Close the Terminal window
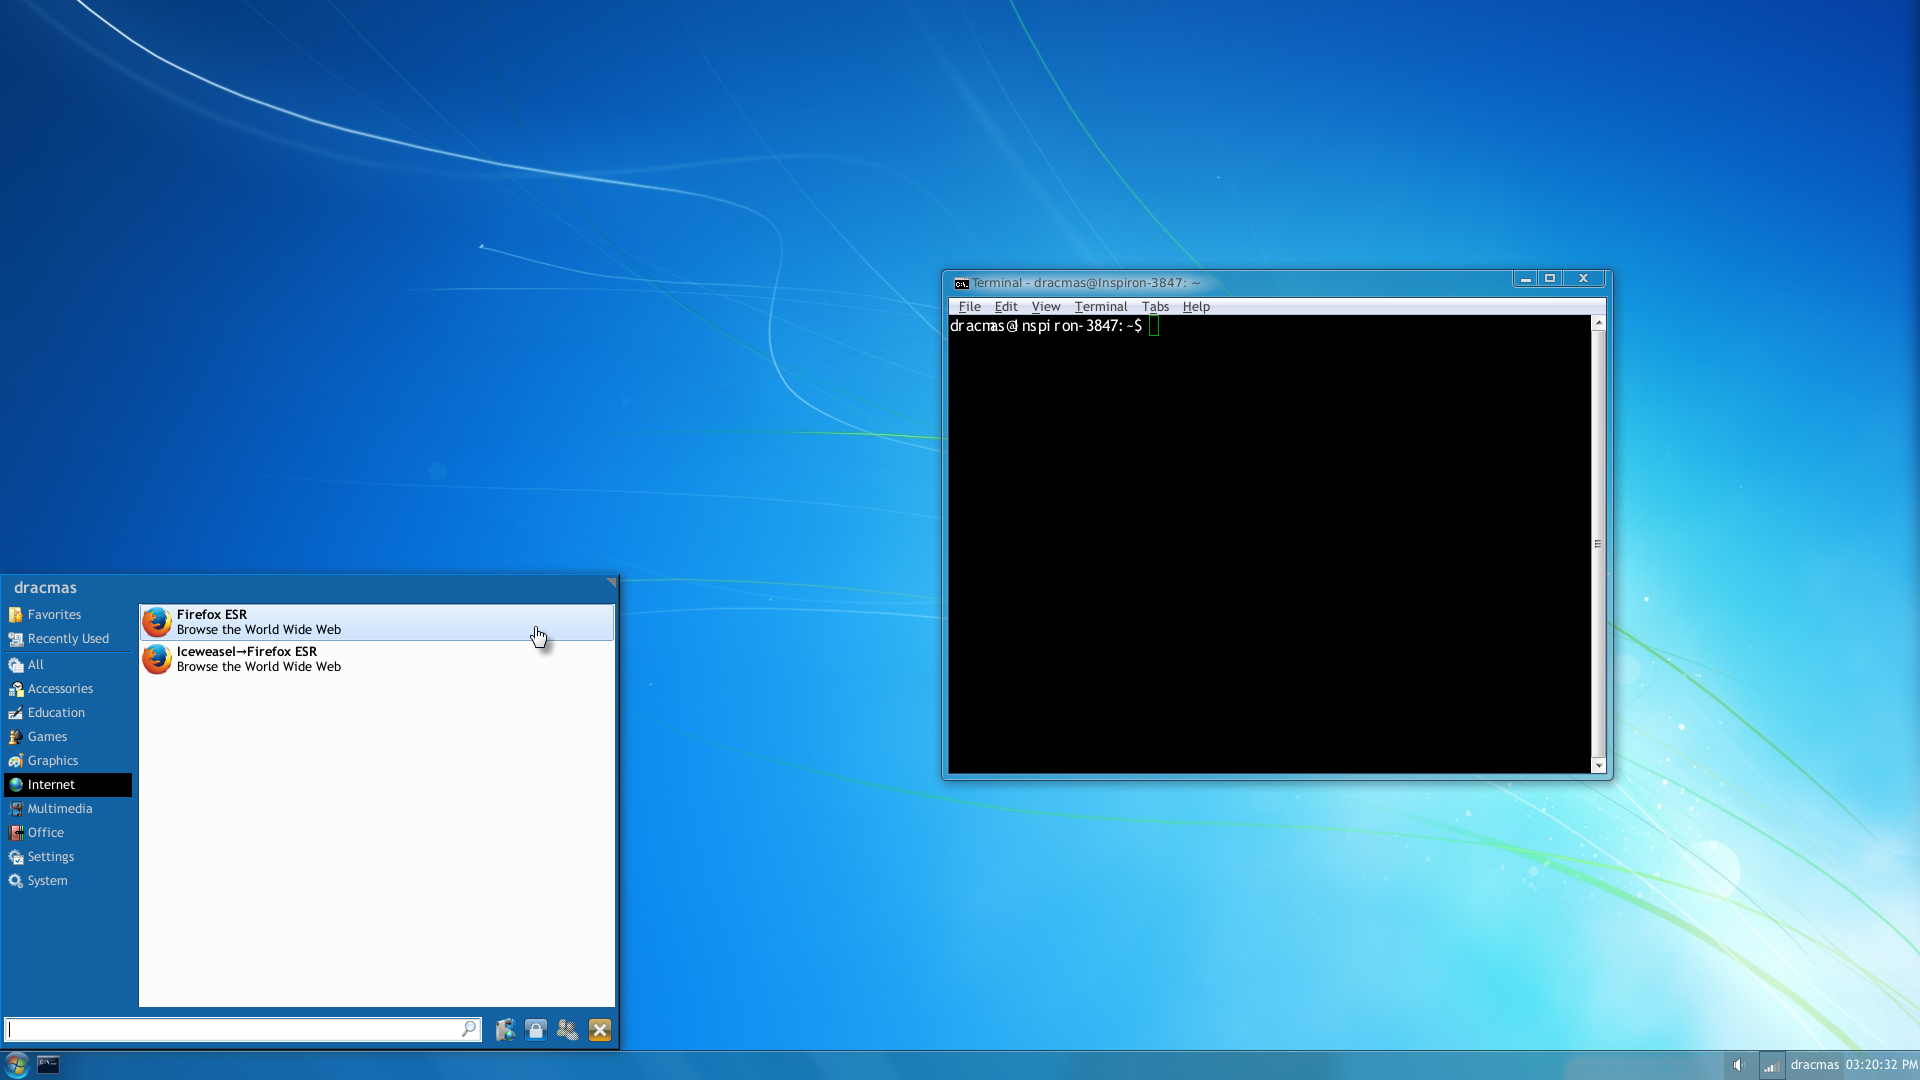1920x1080 pixels. tap(1584, 279)
